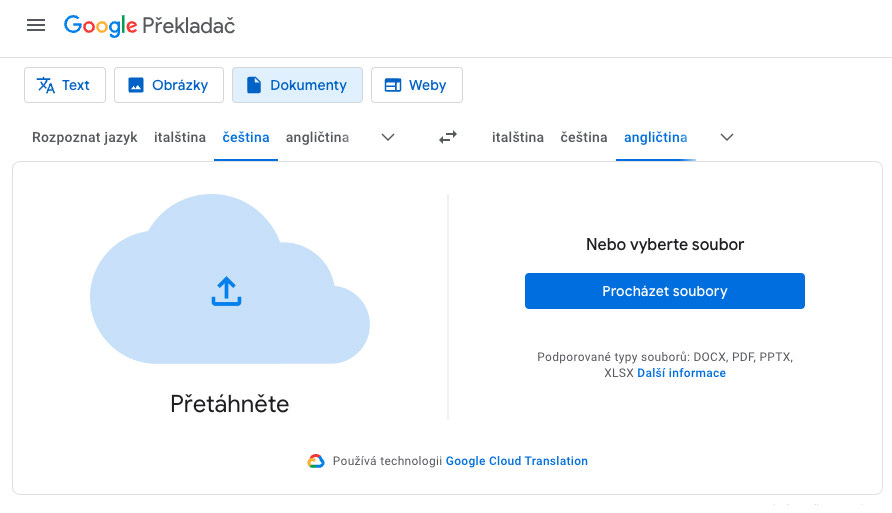Click the Přetáhněte drop label

point(230,404)
